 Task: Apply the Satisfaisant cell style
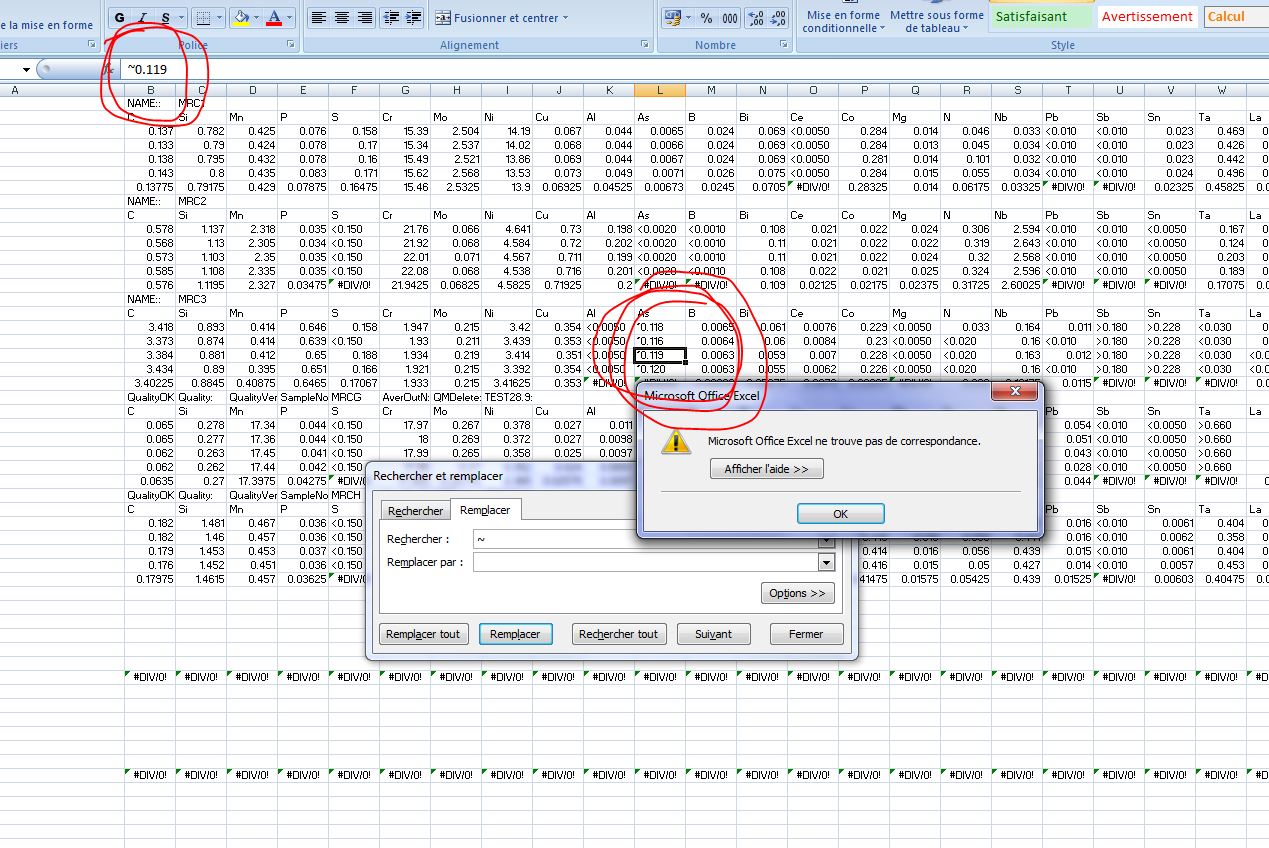pyautogui.click(x=1041, y=17)
